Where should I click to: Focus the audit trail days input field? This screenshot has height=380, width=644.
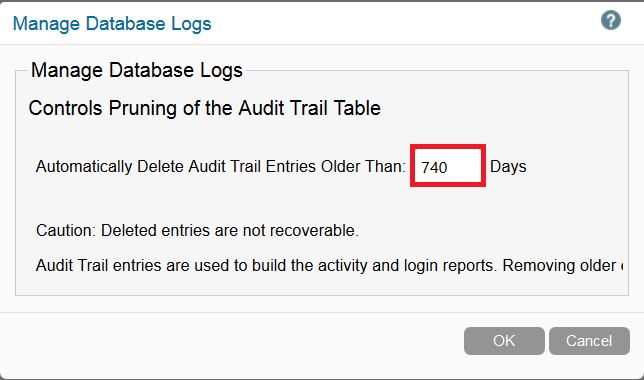pyautogui.click(x=448, y=166)
